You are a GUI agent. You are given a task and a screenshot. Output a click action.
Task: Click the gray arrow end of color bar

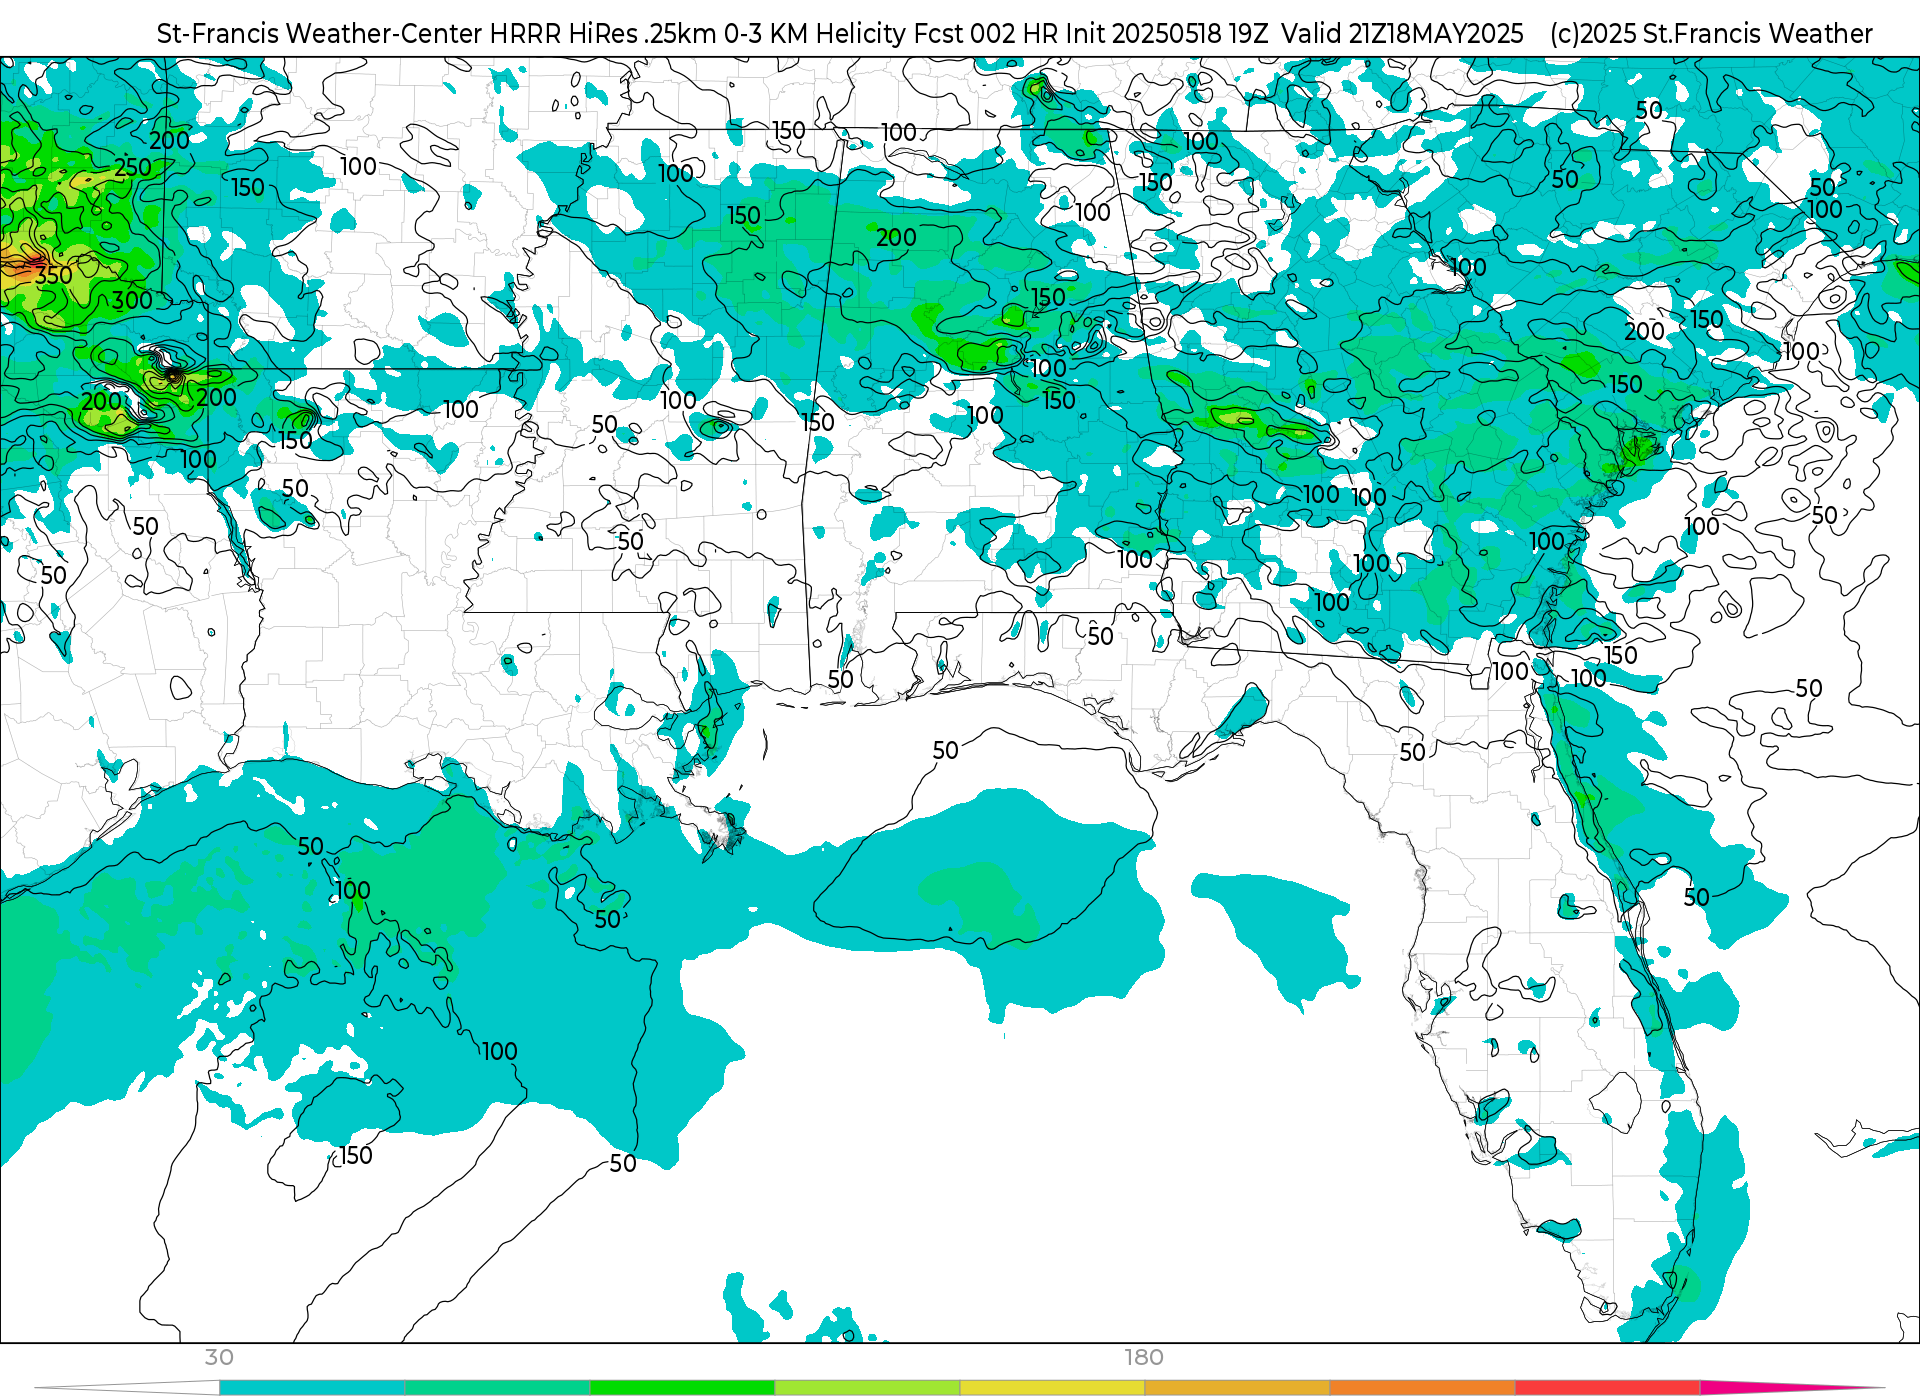point(128,1388)
